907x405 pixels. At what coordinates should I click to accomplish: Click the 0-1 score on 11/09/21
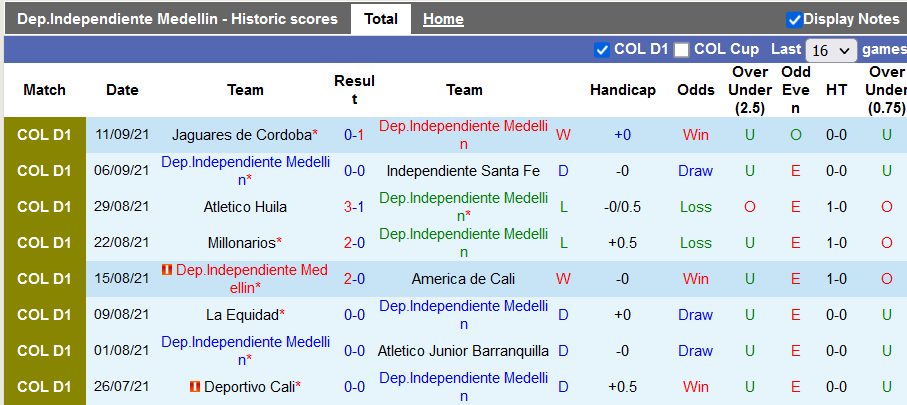tap(354, 135)
